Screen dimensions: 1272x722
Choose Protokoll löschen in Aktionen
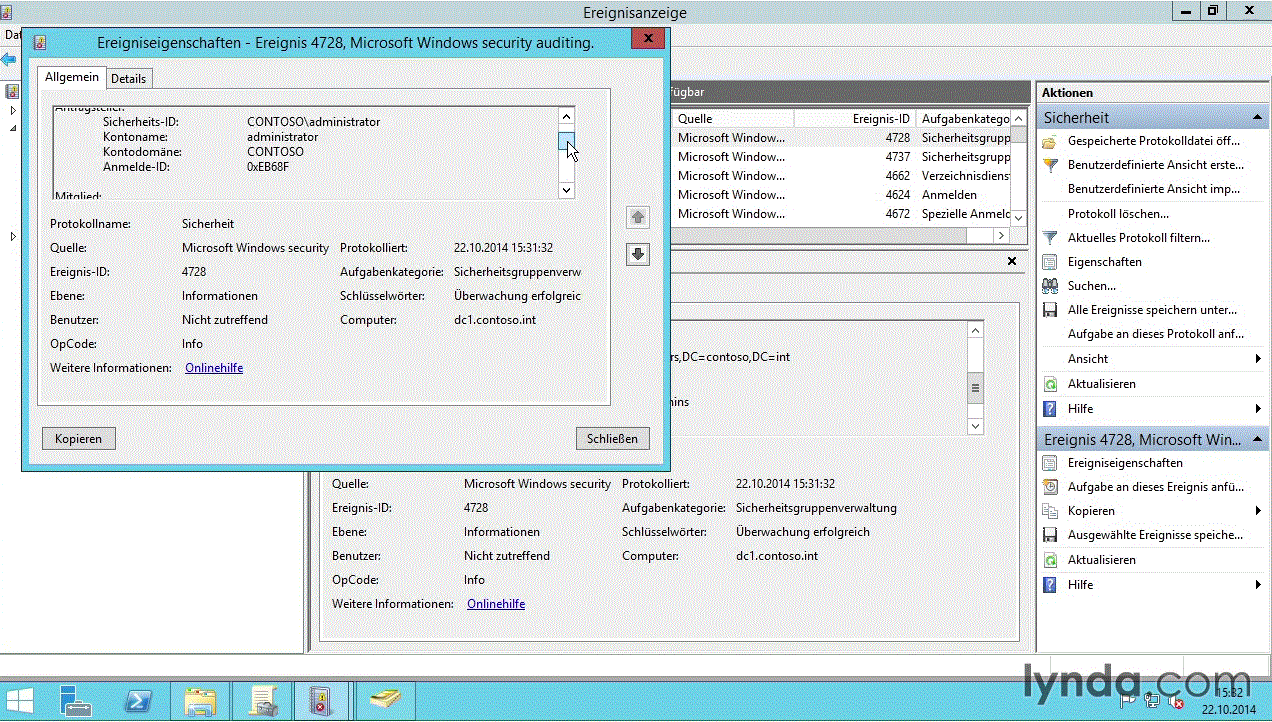tap(1118, 214)
